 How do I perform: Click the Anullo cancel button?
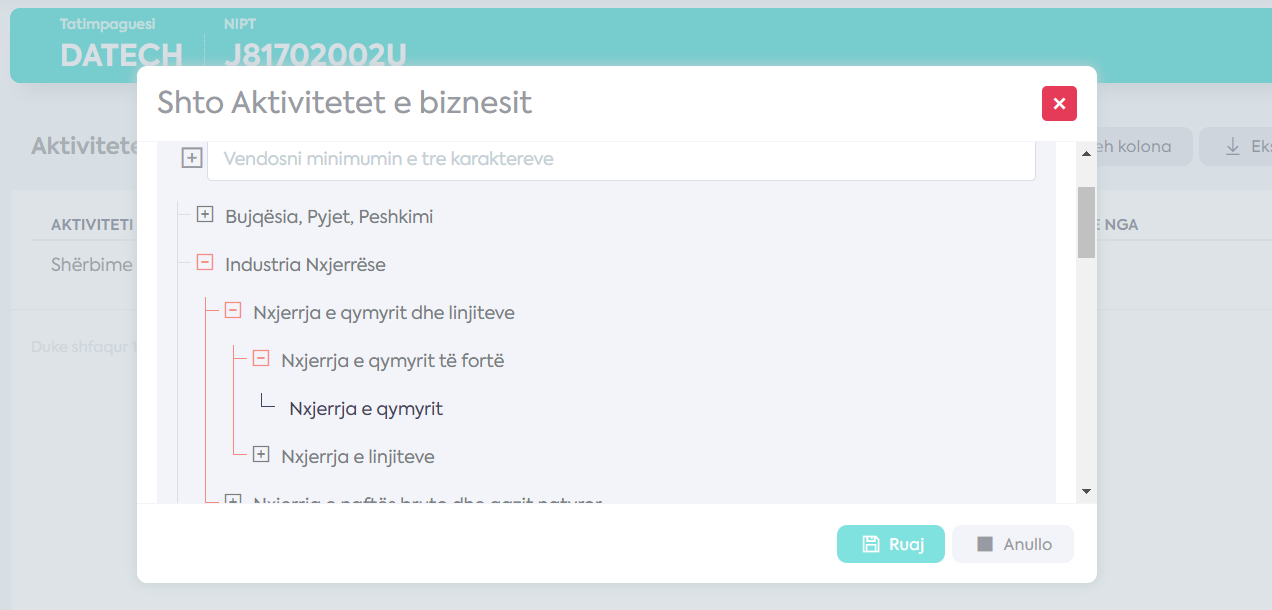tap(1013, 544)
